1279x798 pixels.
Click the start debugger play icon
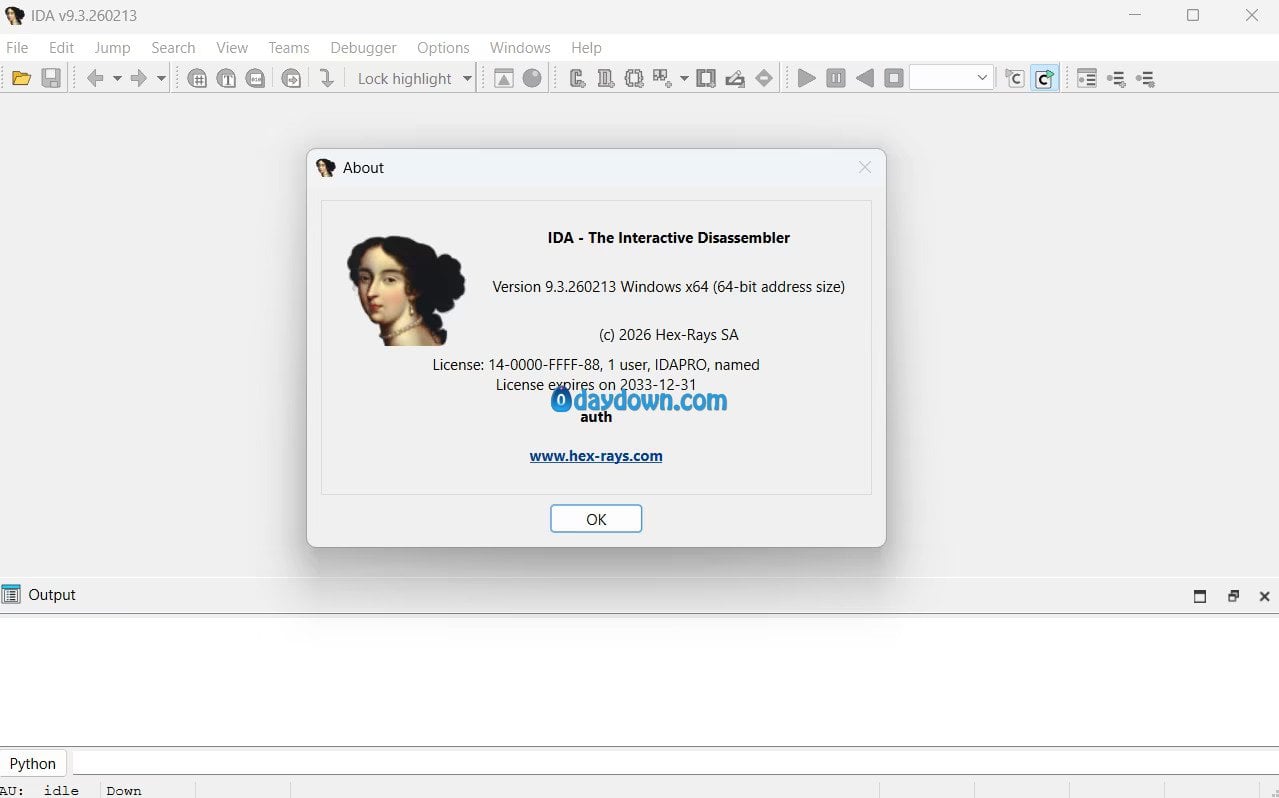806,78
